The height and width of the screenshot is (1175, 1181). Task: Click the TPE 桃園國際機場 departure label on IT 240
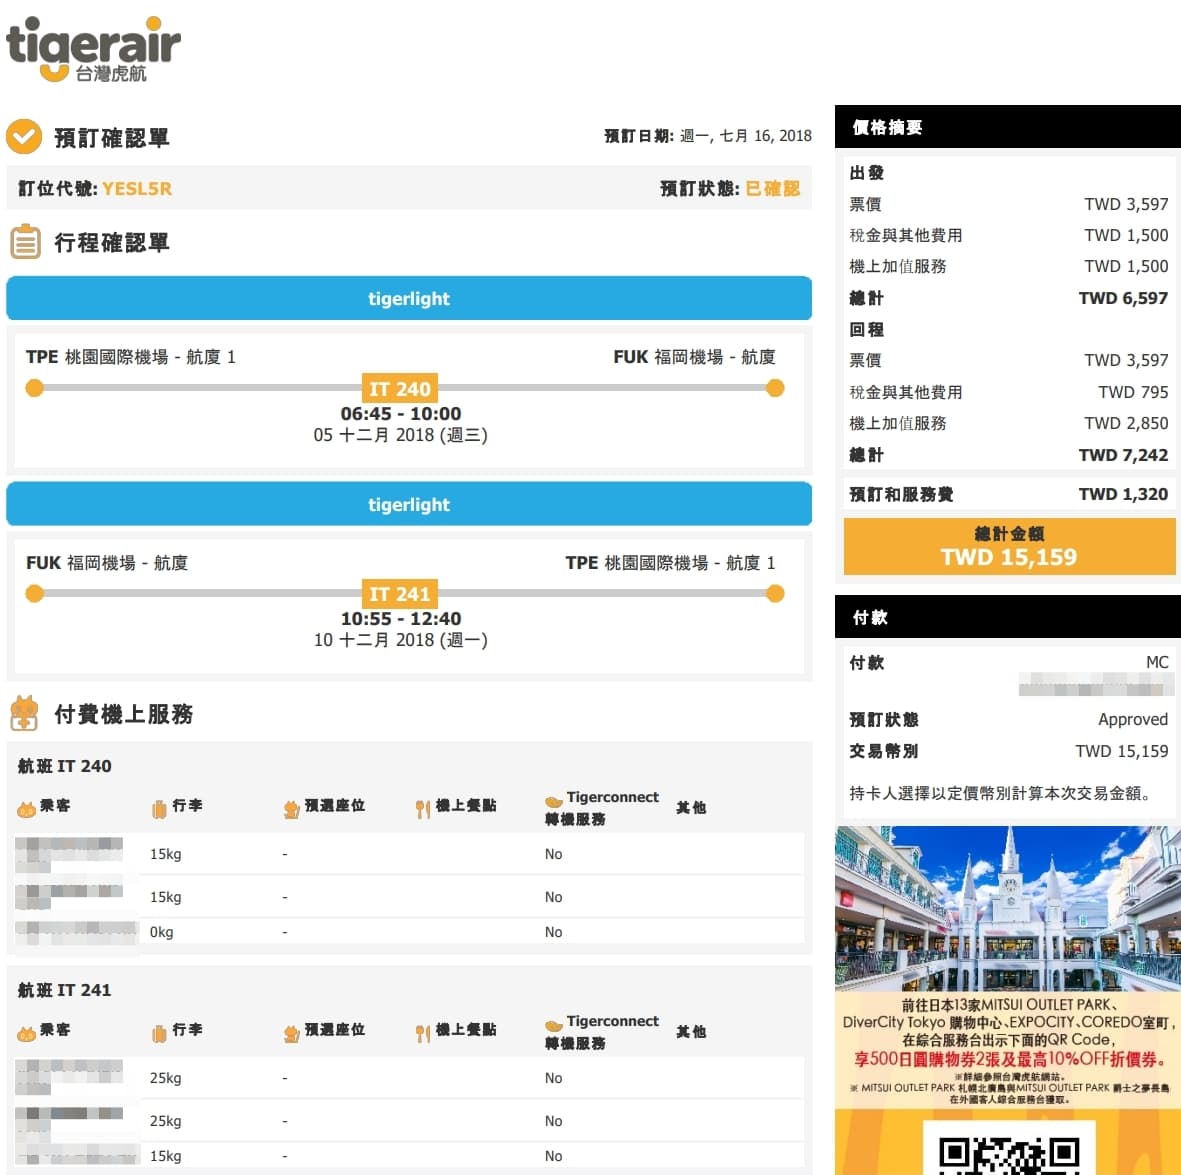pyautogui.click(x=130, y=356)
